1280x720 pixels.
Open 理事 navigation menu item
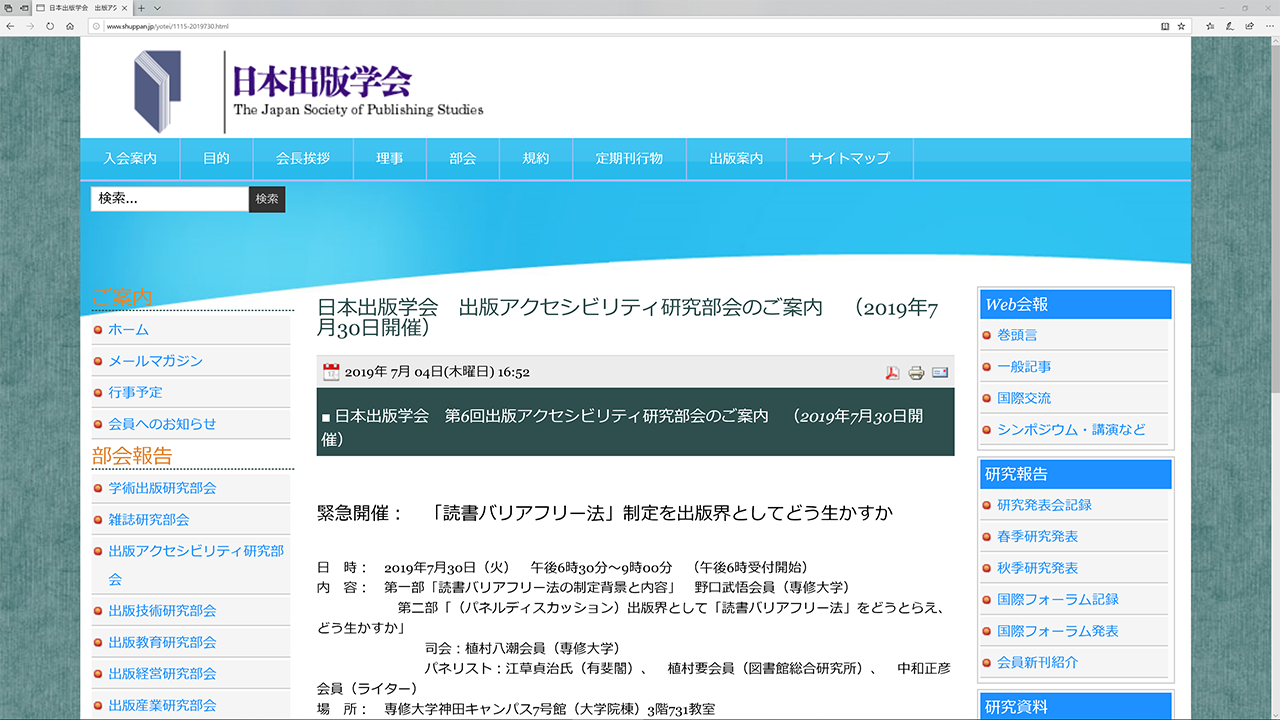point(390,159)
